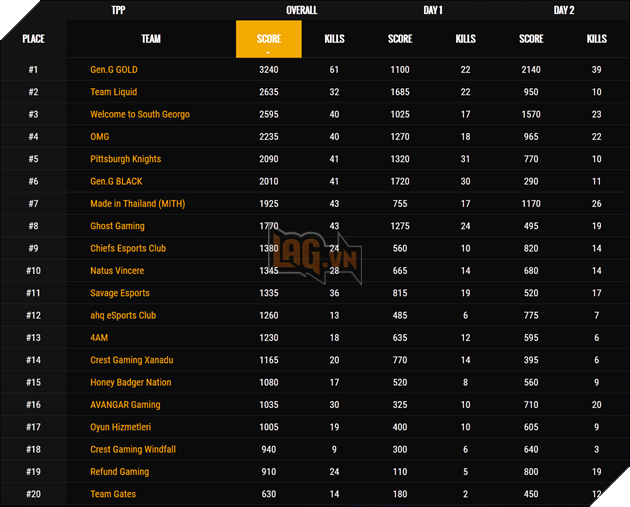This screenshot has width=630, height=507.
Task: Open the Ghost Gaming team link
Action: click(x=117, y=226)
